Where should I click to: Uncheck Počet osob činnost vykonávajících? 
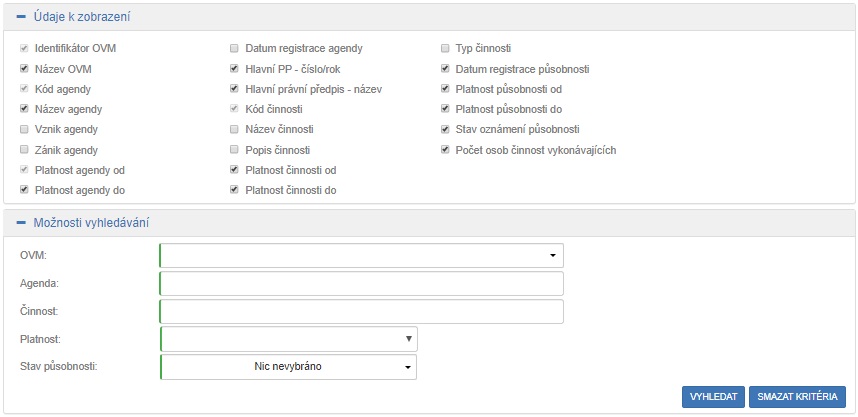[445, 150]
